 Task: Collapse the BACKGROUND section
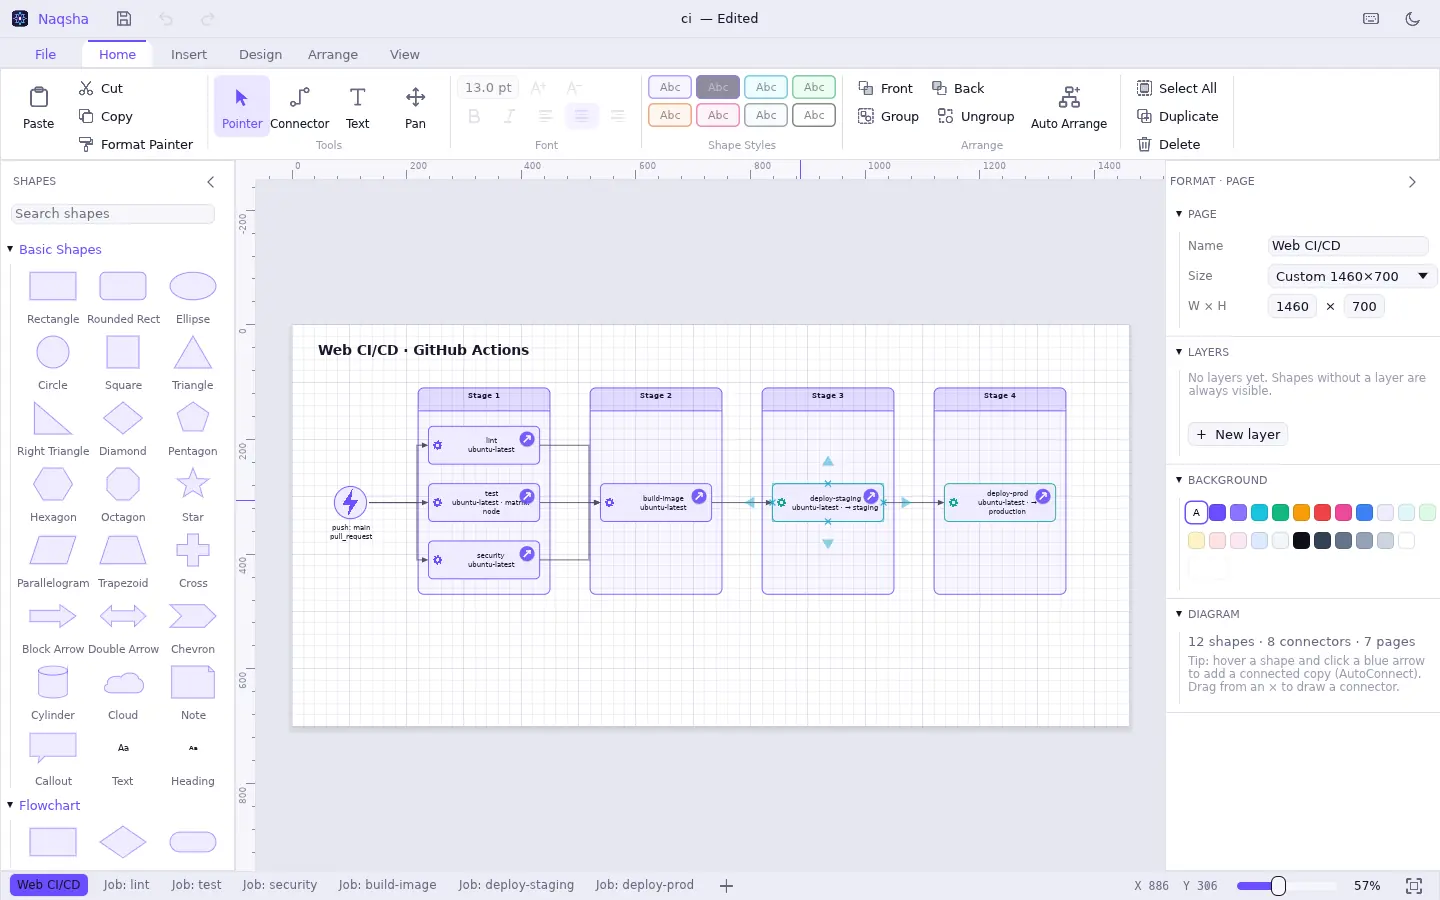[x=1221, y=480]
